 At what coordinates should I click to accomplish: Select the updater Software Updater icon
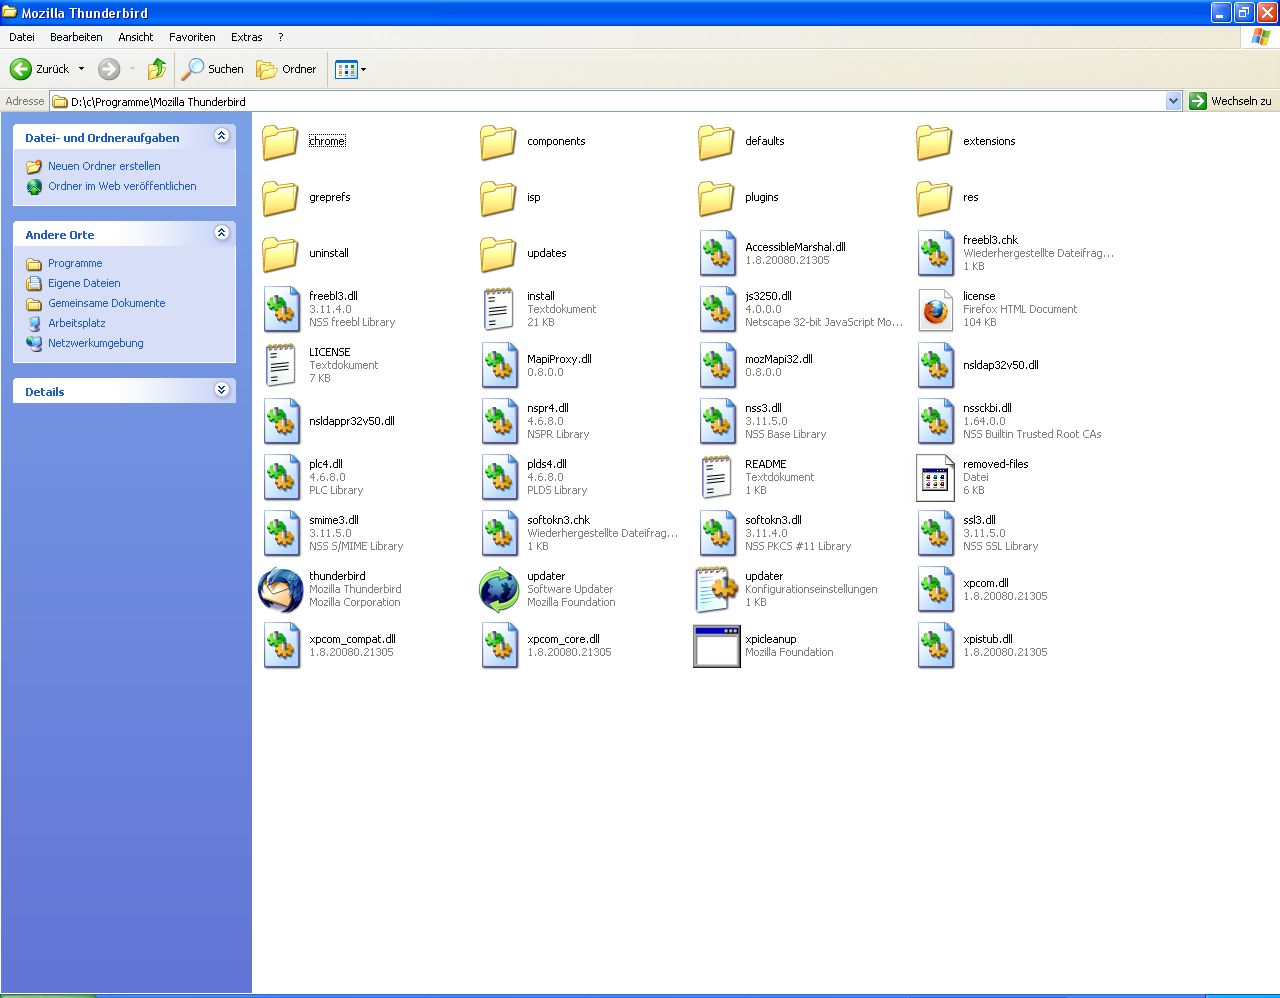(x=499, y=590)
